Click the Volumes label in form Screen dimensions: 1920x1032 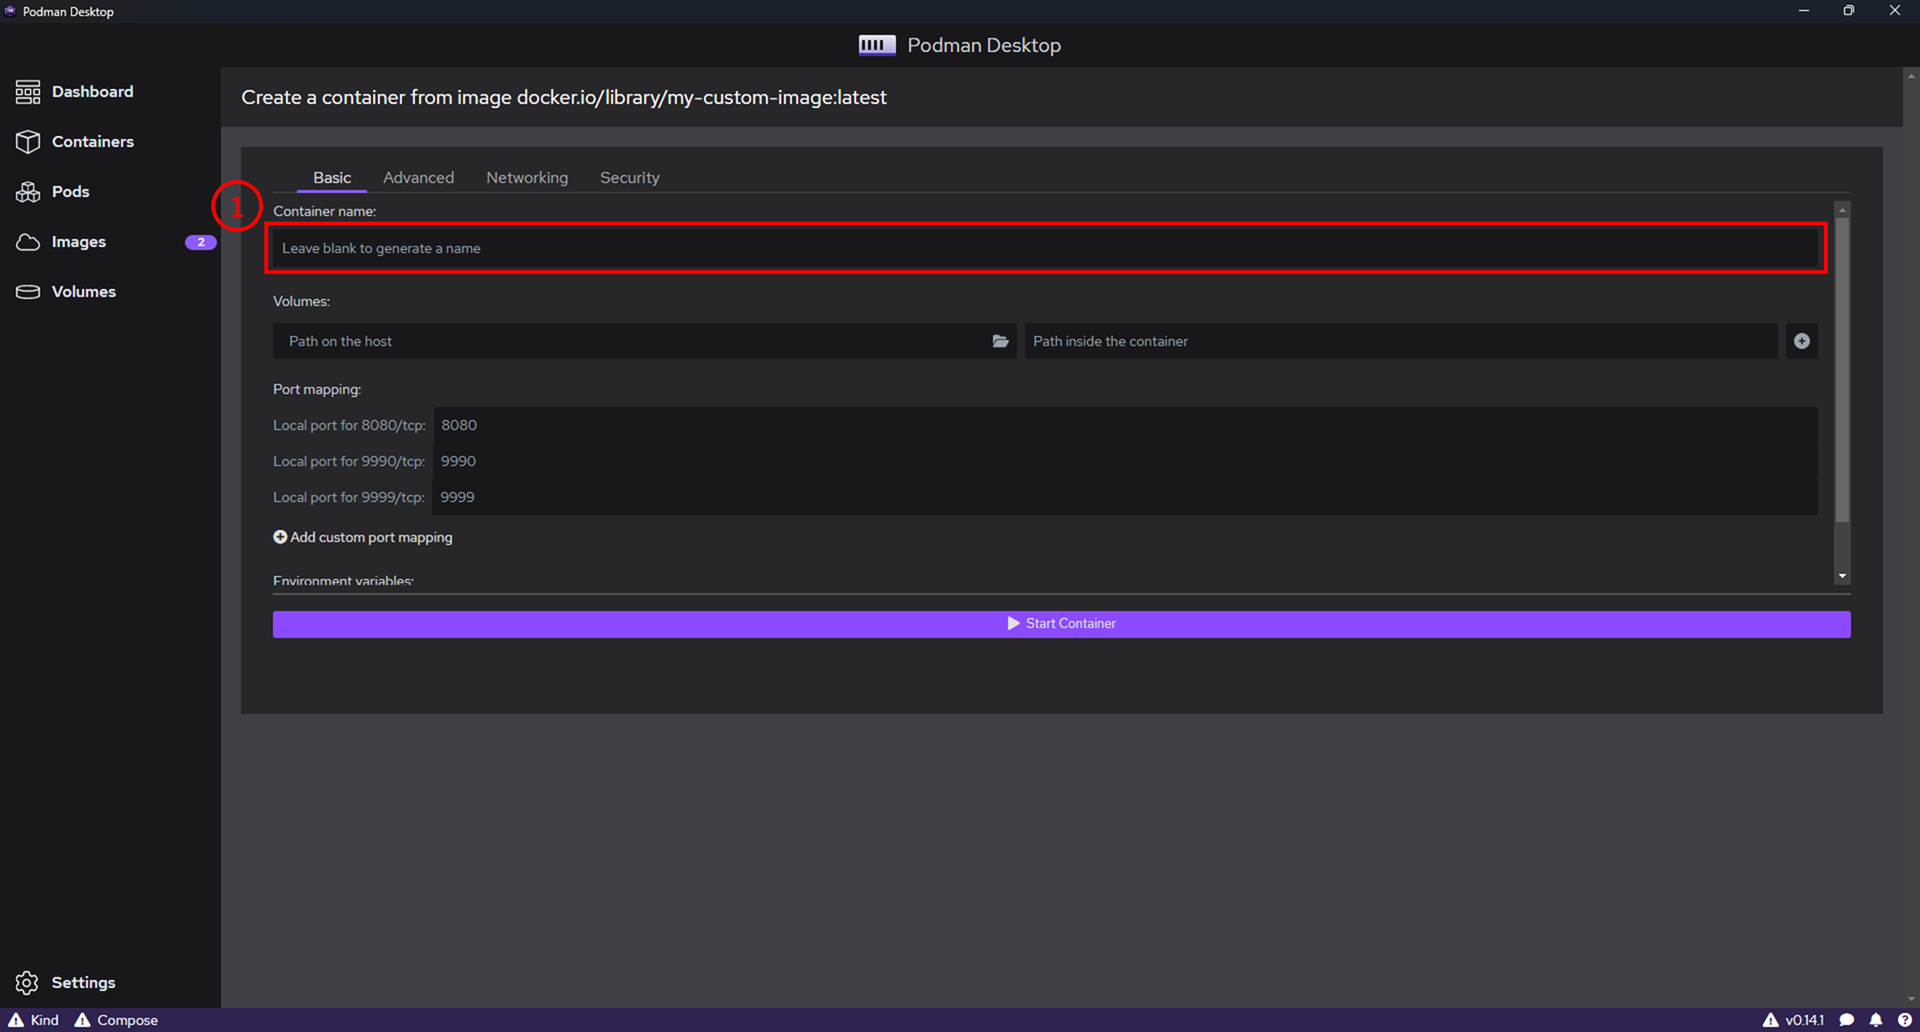pyautogui.click(x=301, y=301)
